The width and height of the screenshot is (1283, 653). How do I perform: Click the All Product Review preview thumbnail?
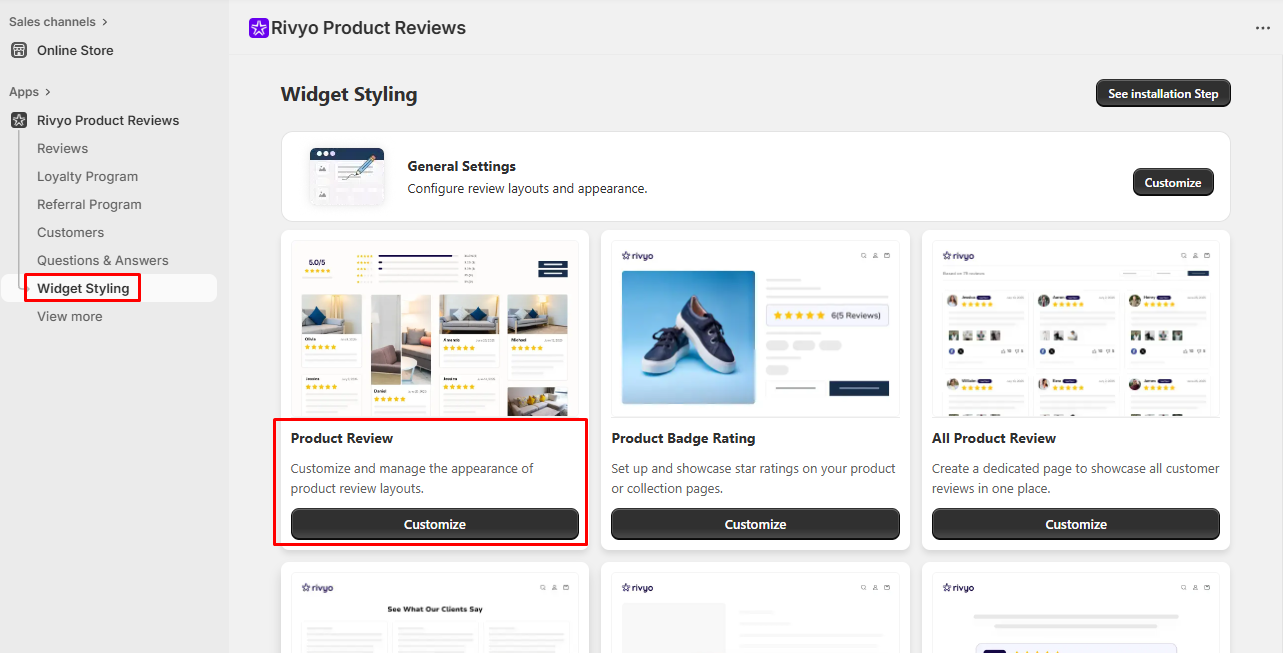1076,328
